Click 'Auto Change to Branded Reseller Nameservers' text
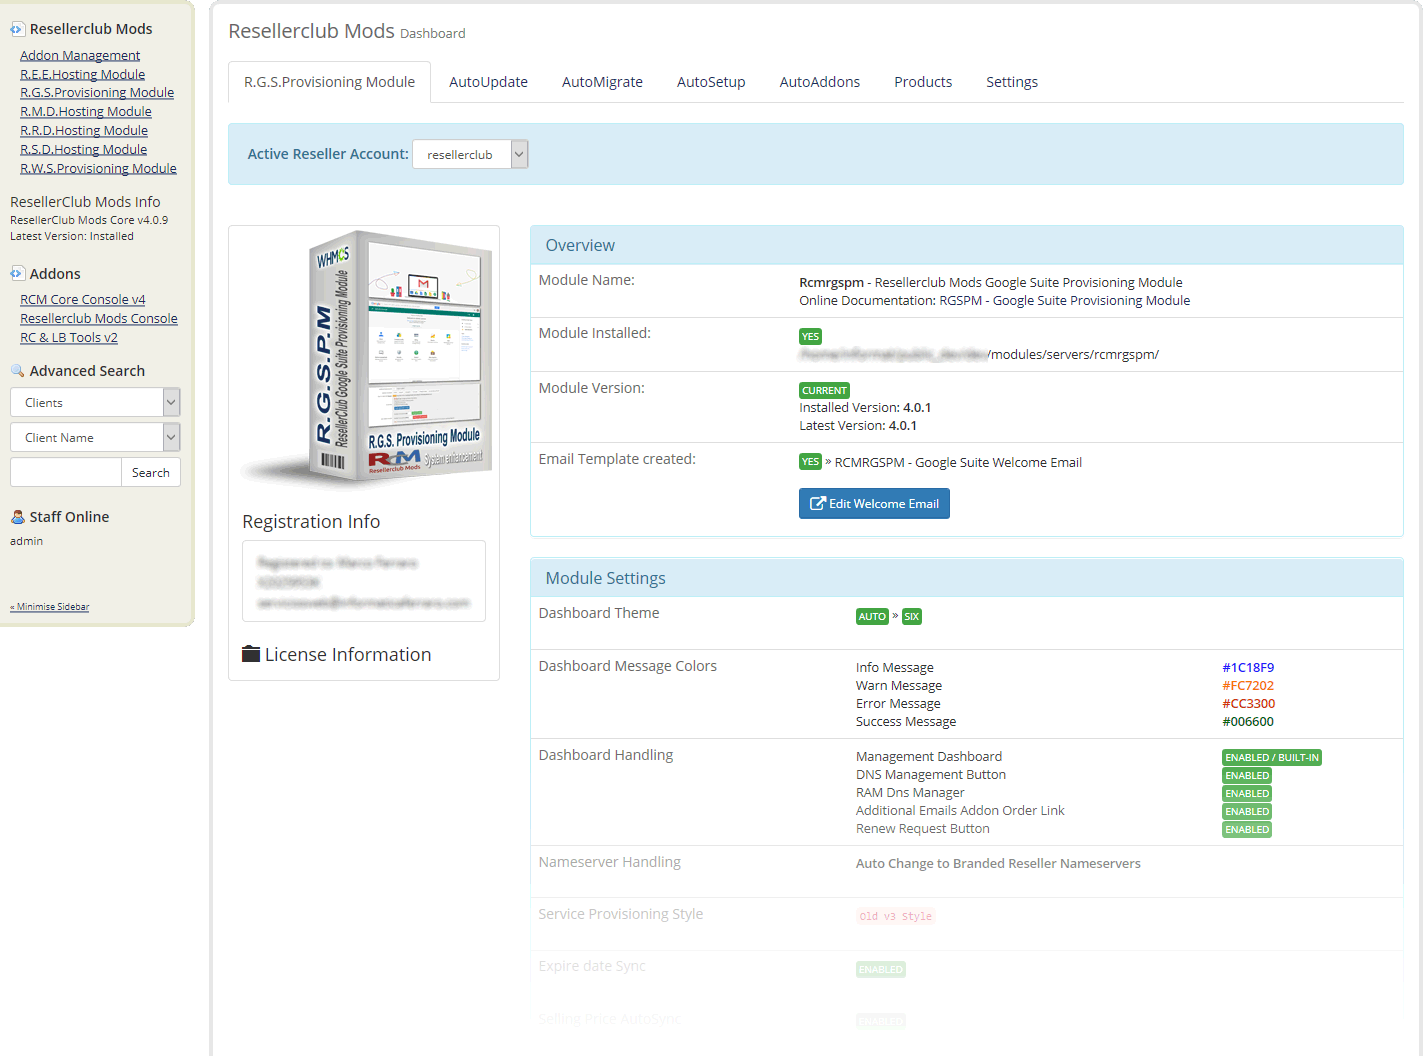Image resolution: width=1423 pixels, height=1056 pixels. click(998, 863)
